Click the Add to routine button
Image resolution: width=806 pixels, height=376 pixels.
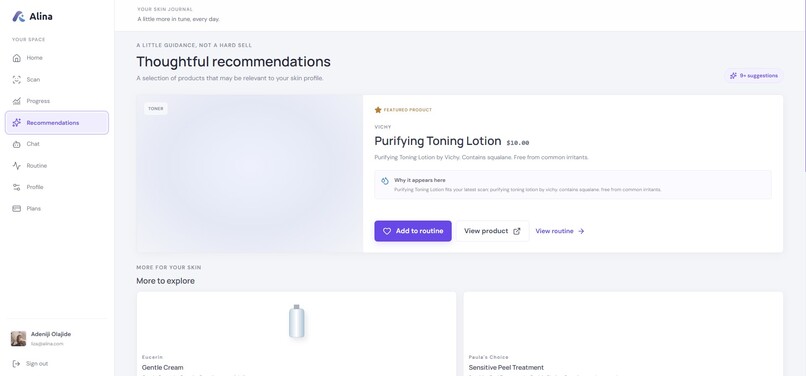pos(413,231)
